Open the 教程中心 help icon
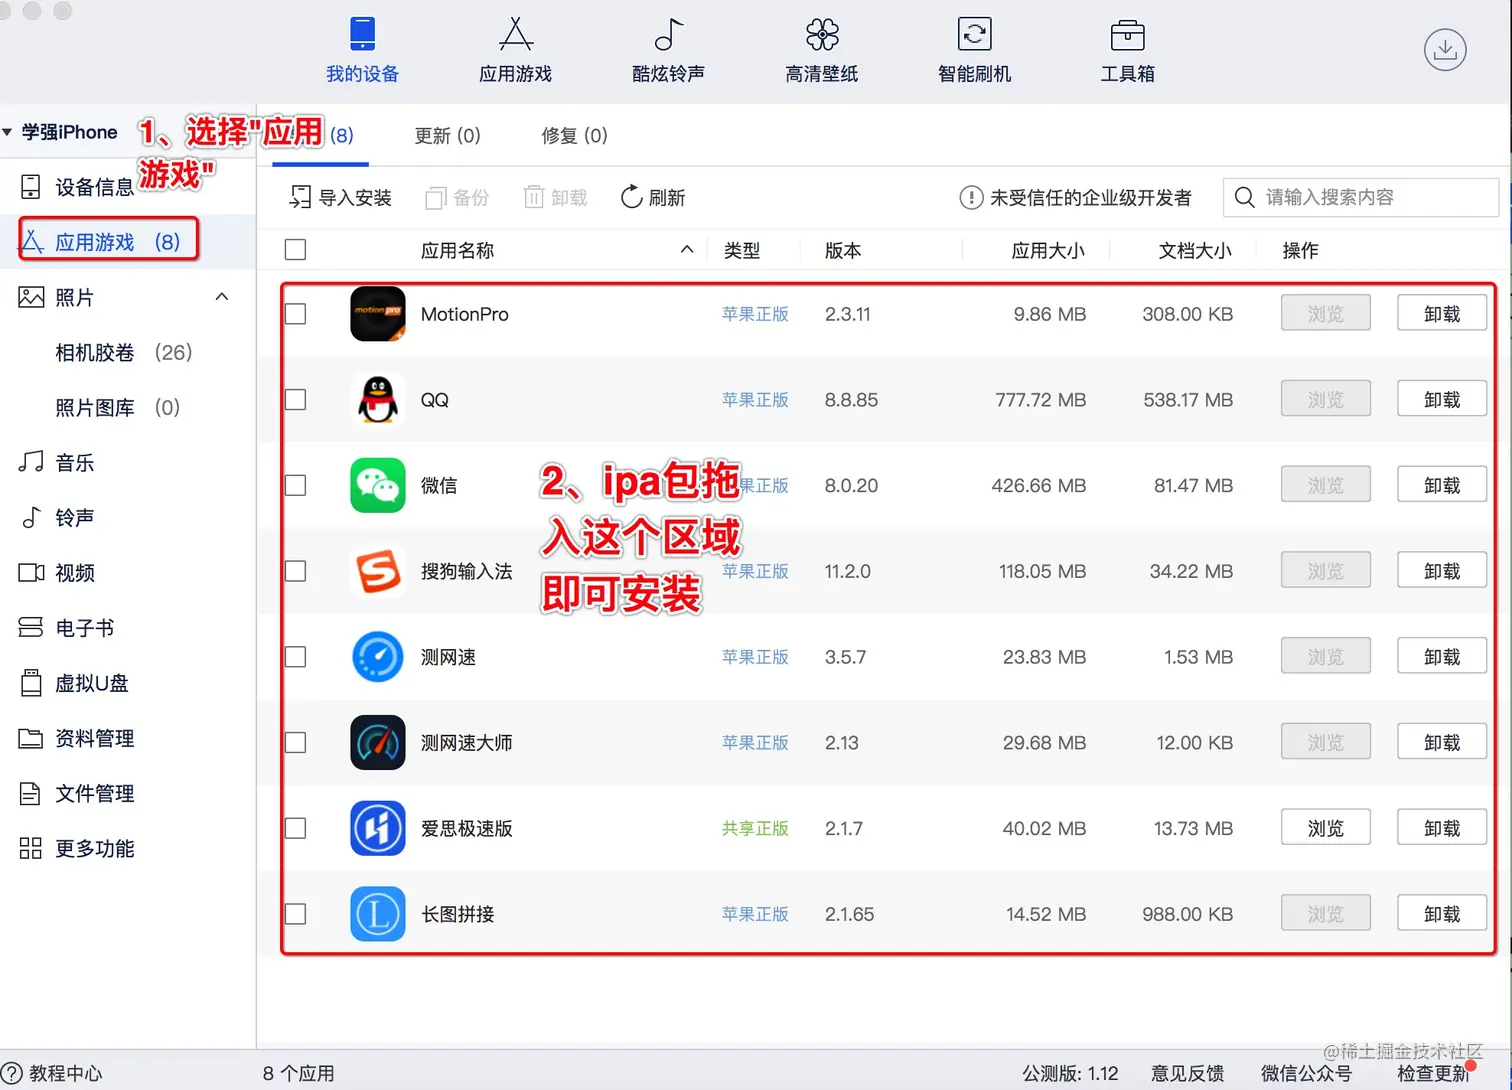1512x1090 pixels. tap(11, 1073)
